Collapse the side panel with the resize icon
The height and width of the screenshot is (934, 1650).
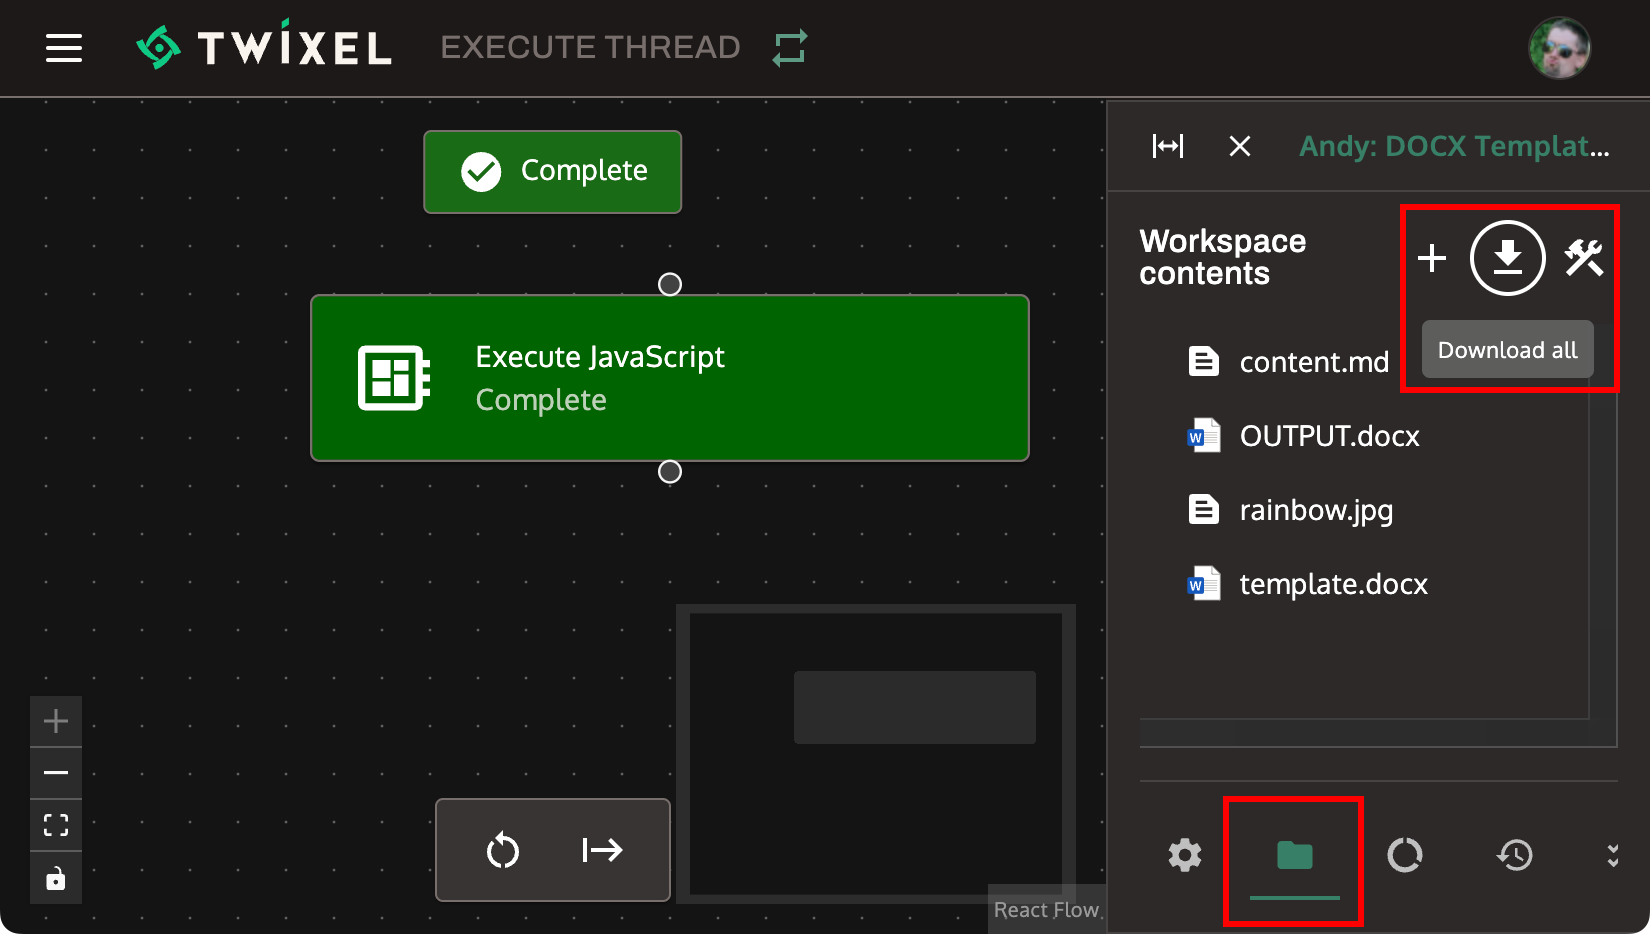[1168, 146]
